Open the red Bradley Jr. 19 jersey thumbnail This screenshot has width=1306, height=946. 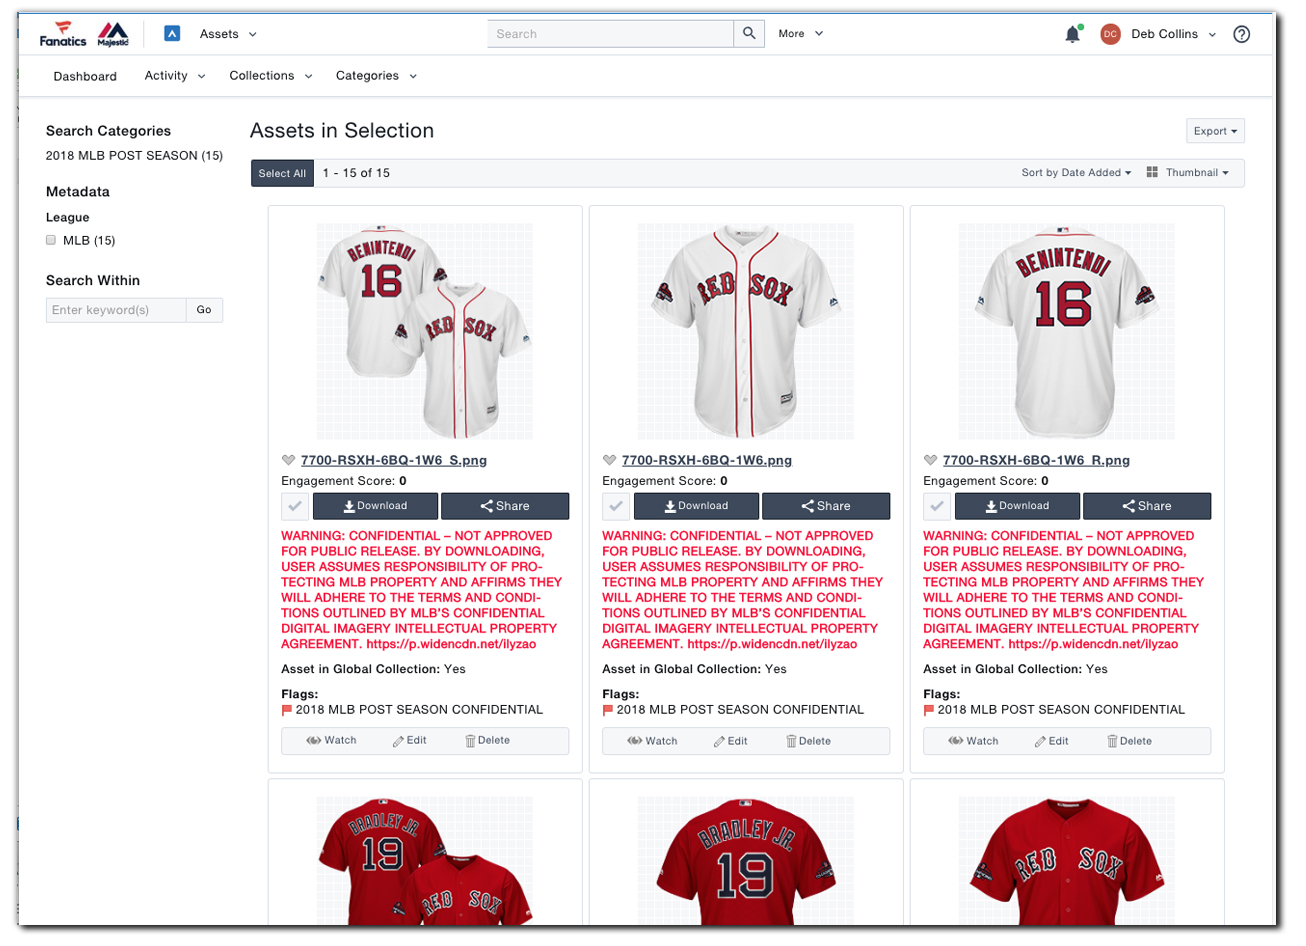point(746,860)
